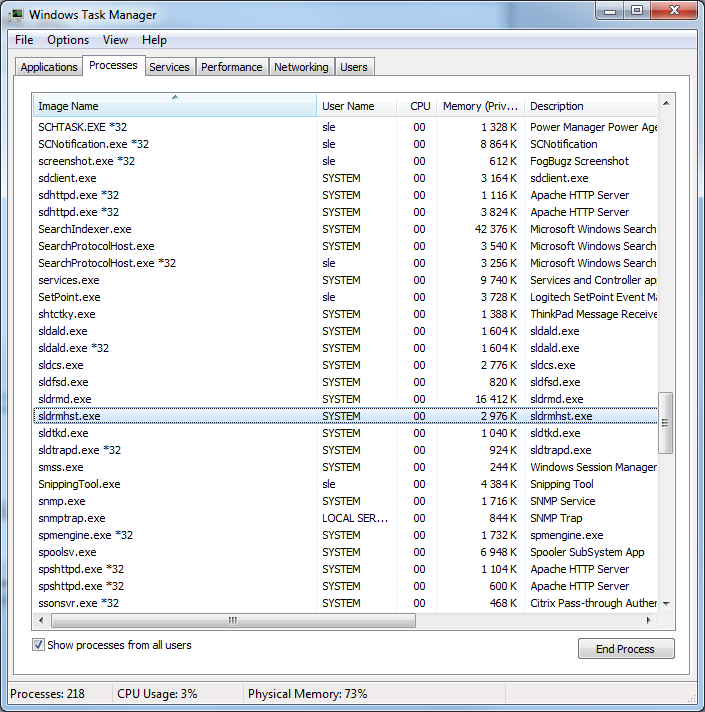705x712 pixels.
Task: Select the sldtrapd.exe *32 process
Action: pos(345,450)
